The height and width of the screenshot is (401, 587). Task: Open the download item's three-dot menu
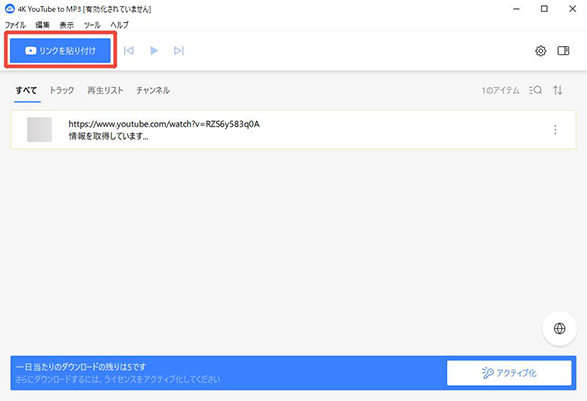pyautogui.click(x=555, y=130)
